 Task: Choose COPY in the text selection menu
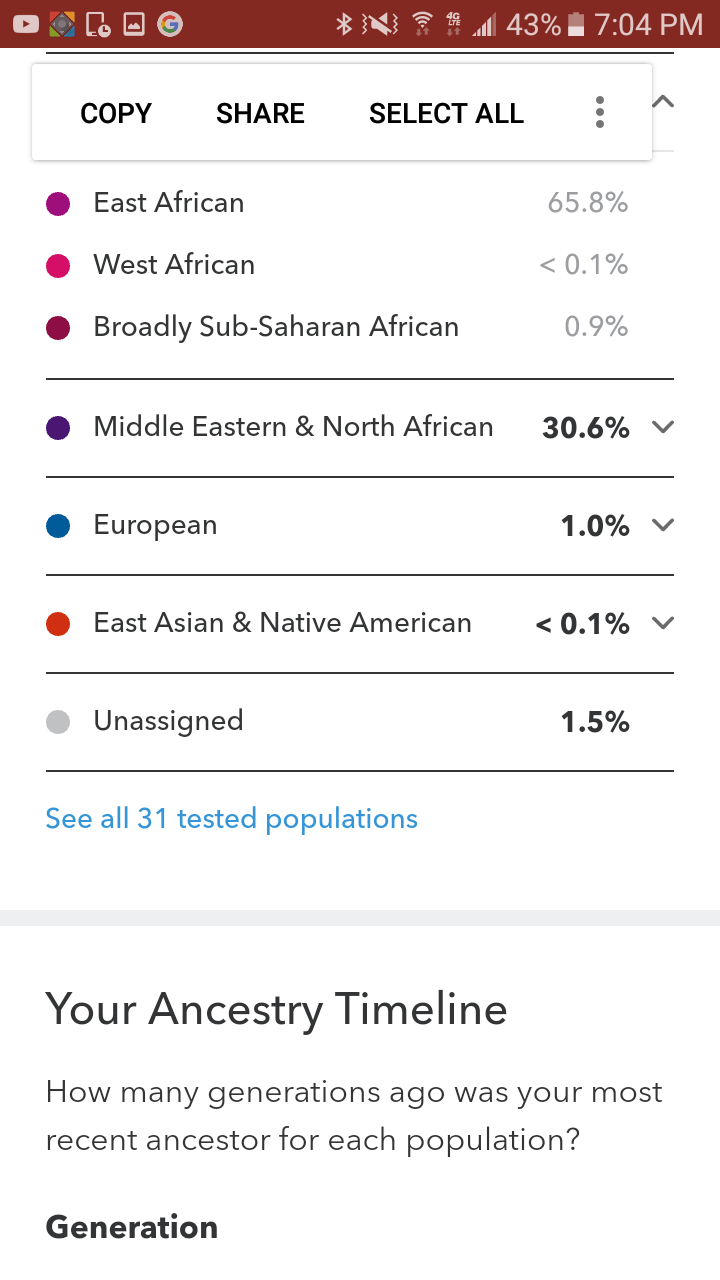pos(116,113)
